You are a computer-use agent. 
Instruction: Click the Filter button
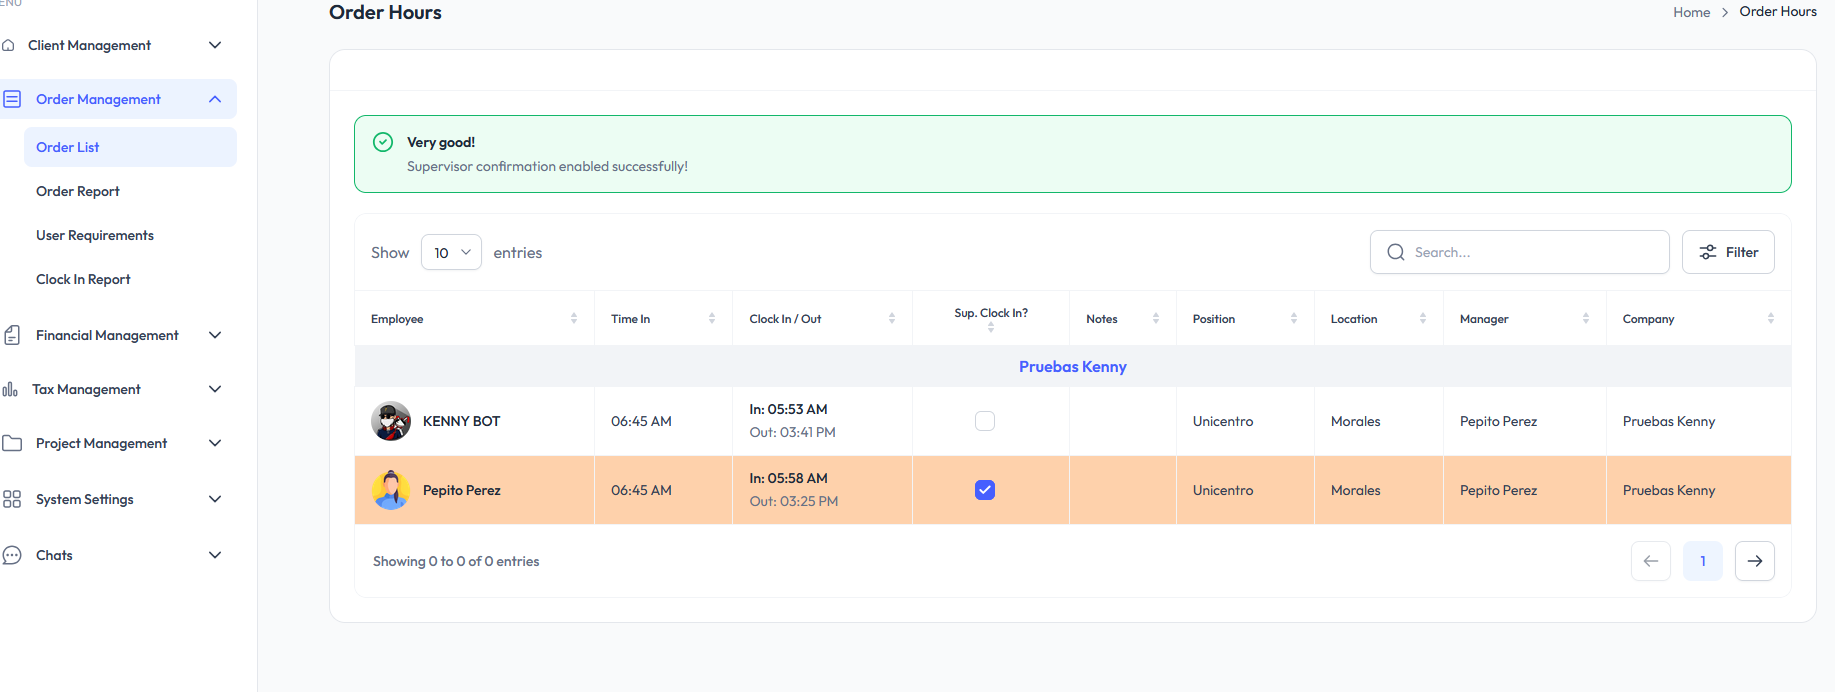1727,252
